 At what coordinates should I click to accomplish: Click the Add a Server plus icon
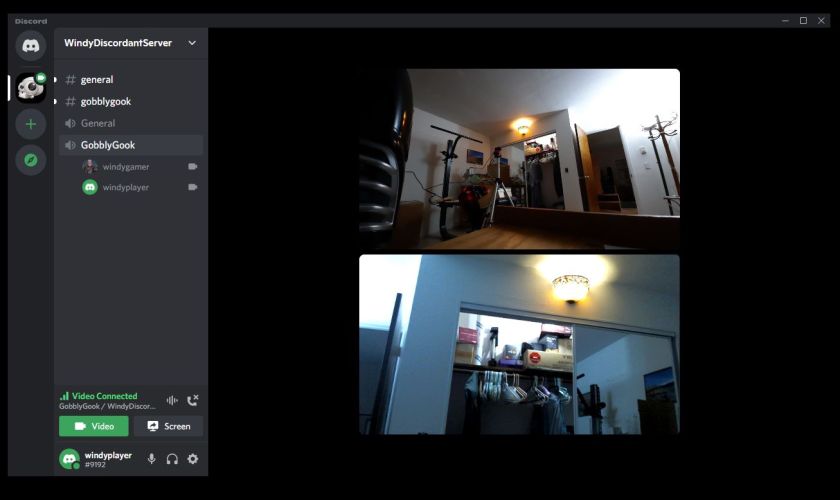[x=31, y=124]
